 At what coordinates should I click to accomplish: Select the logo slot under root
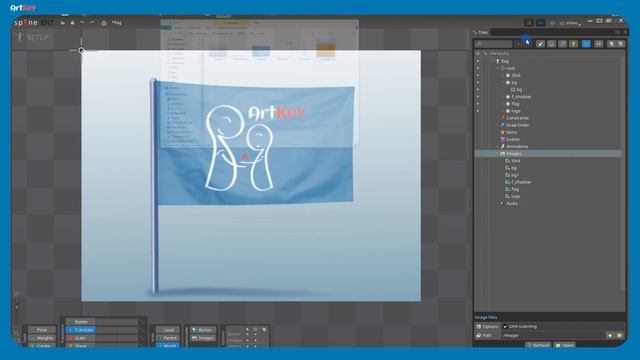coord(516,111)
